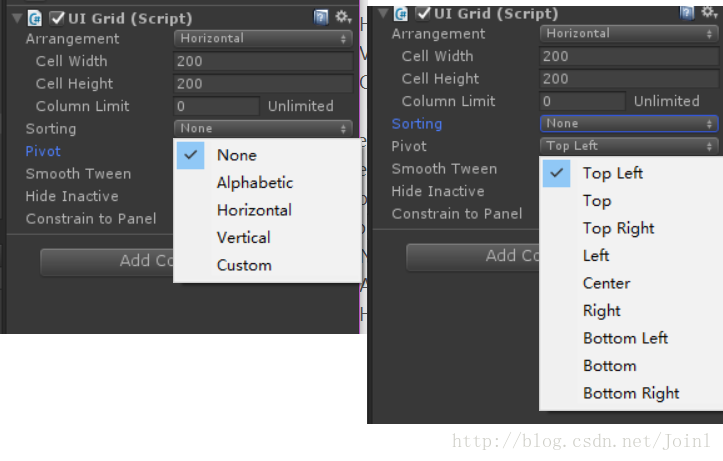The width and height of the screenshot is (723, 461).
Task: Open the gear settings menu in left panel
Action: 343,18
